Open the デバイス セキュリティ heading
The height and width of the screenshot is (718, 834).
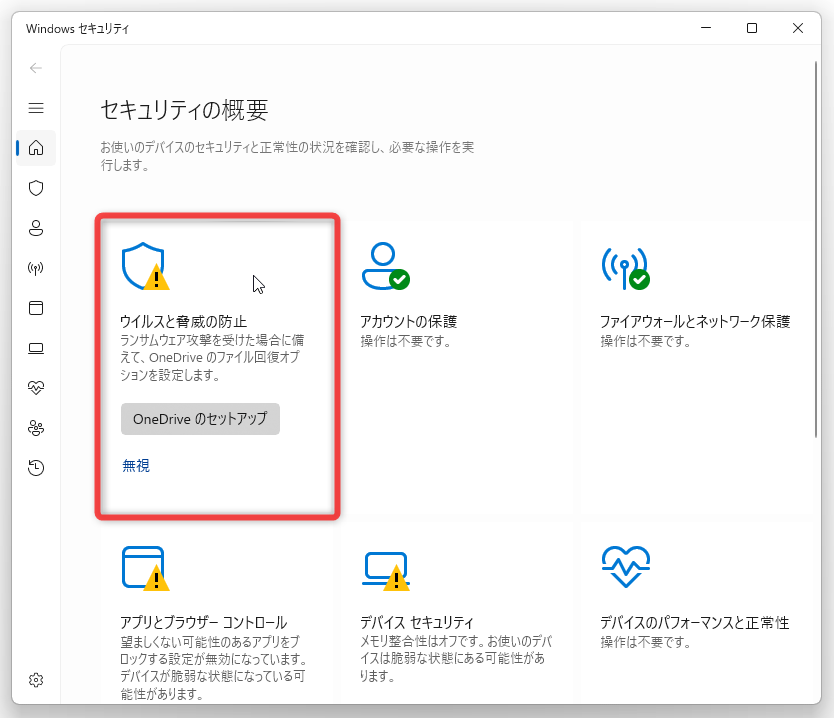(x=417, y=622)
